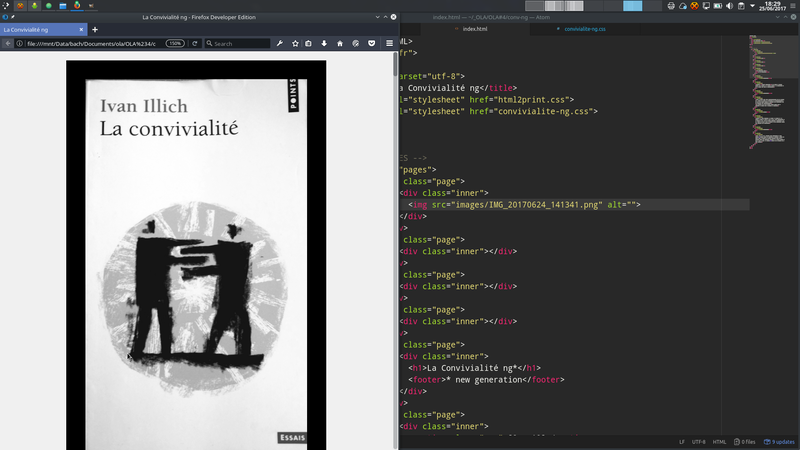Switch to Firefox from the taskbar icon

coord(77,6)
